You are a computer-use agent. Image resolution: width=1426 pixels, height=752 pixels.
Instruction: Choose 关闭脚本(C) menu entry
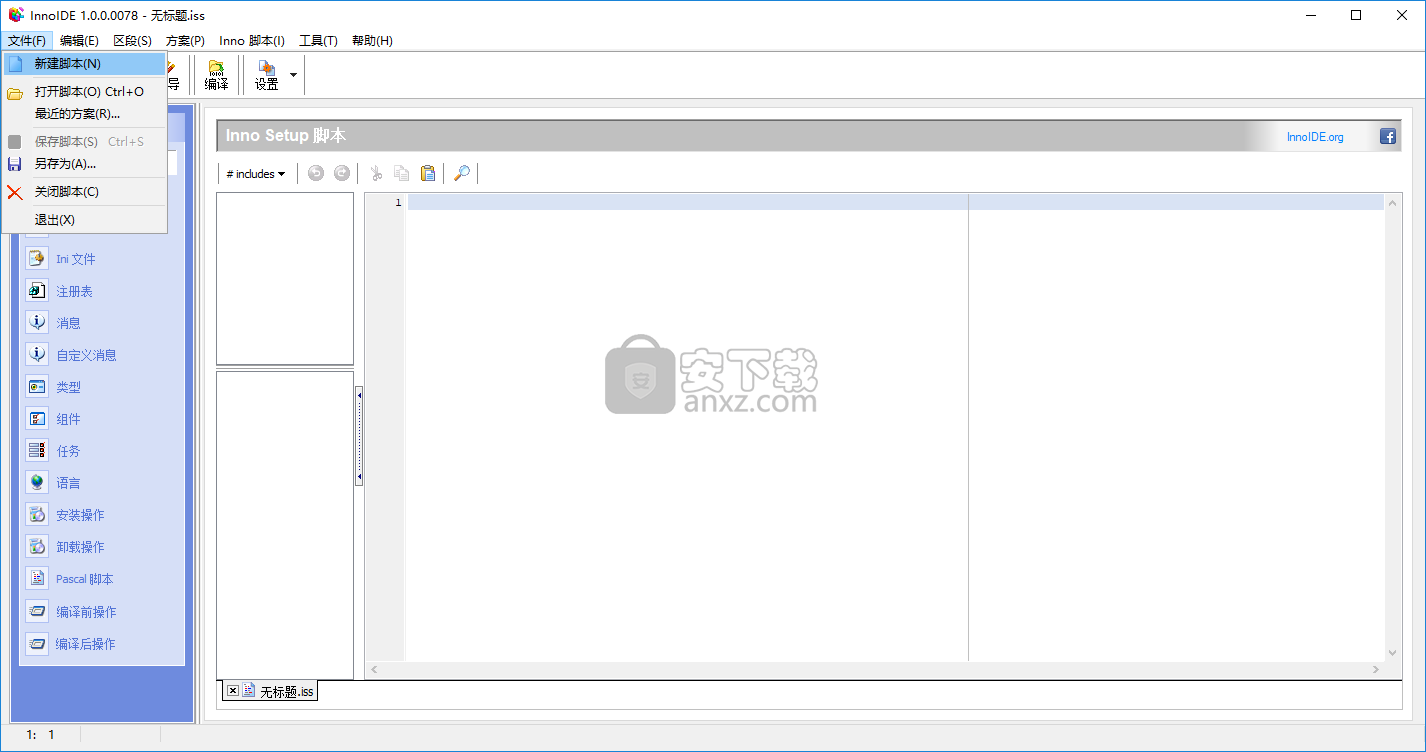(x=85, y=192)
